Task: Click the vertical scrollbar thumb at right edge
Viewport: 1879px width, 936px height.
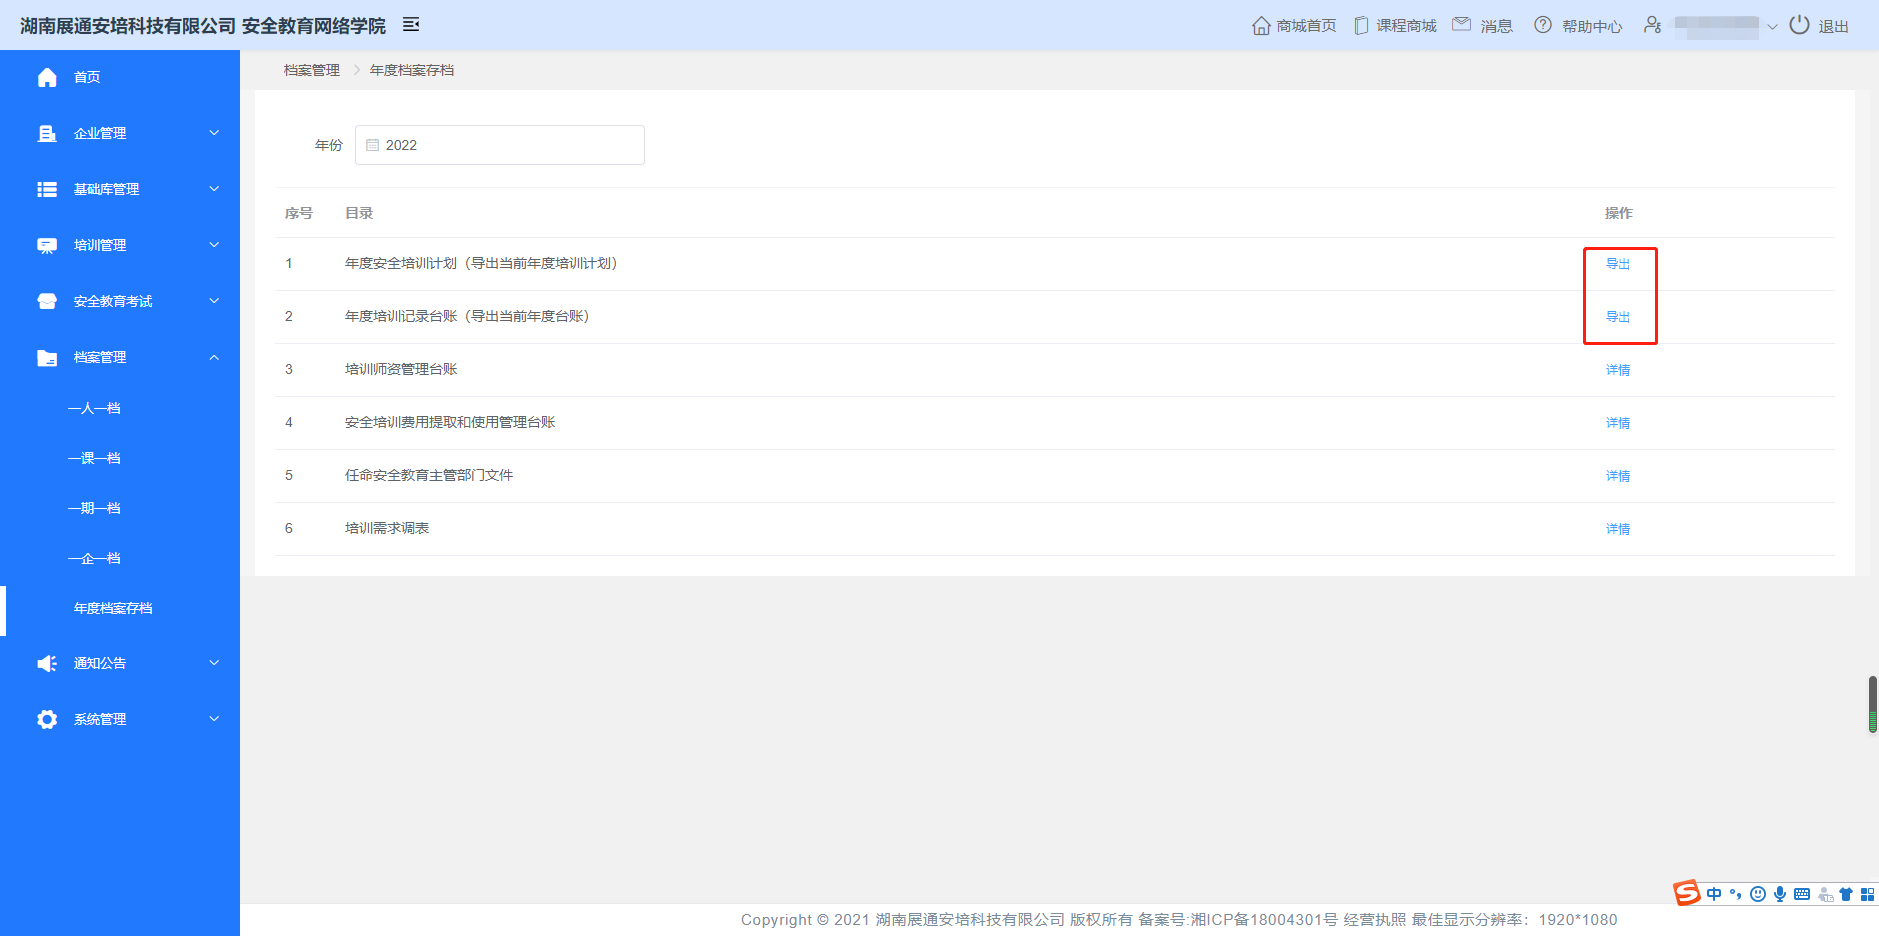Action: [x=1873, y=704]
